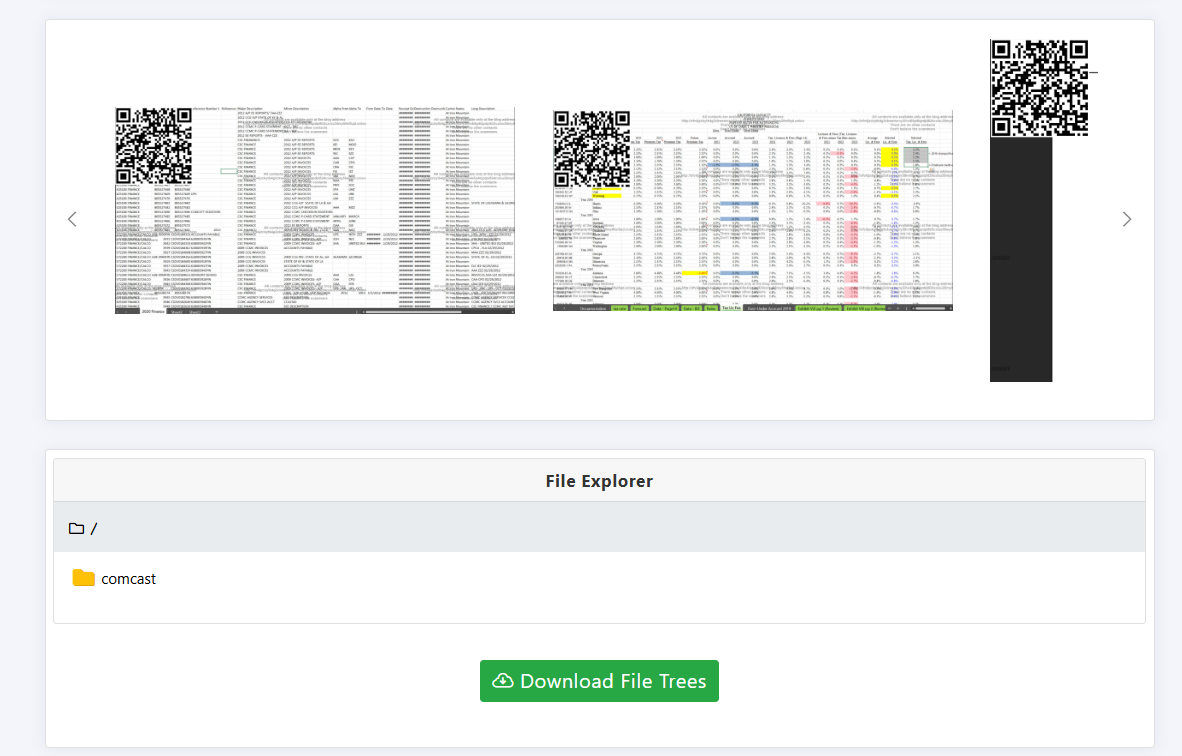
Task: Click the previous slide arrow in the carousel
Action: coord(72,220)
